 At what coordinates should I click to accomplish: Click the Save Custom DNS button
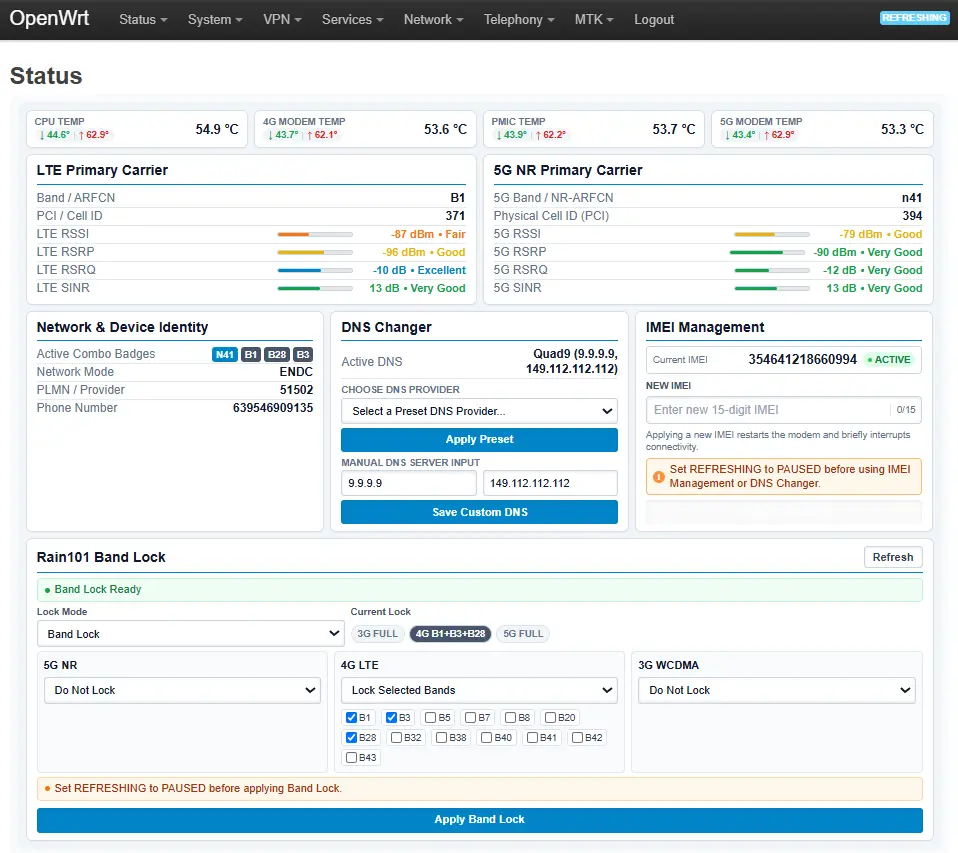coord(479,512)
